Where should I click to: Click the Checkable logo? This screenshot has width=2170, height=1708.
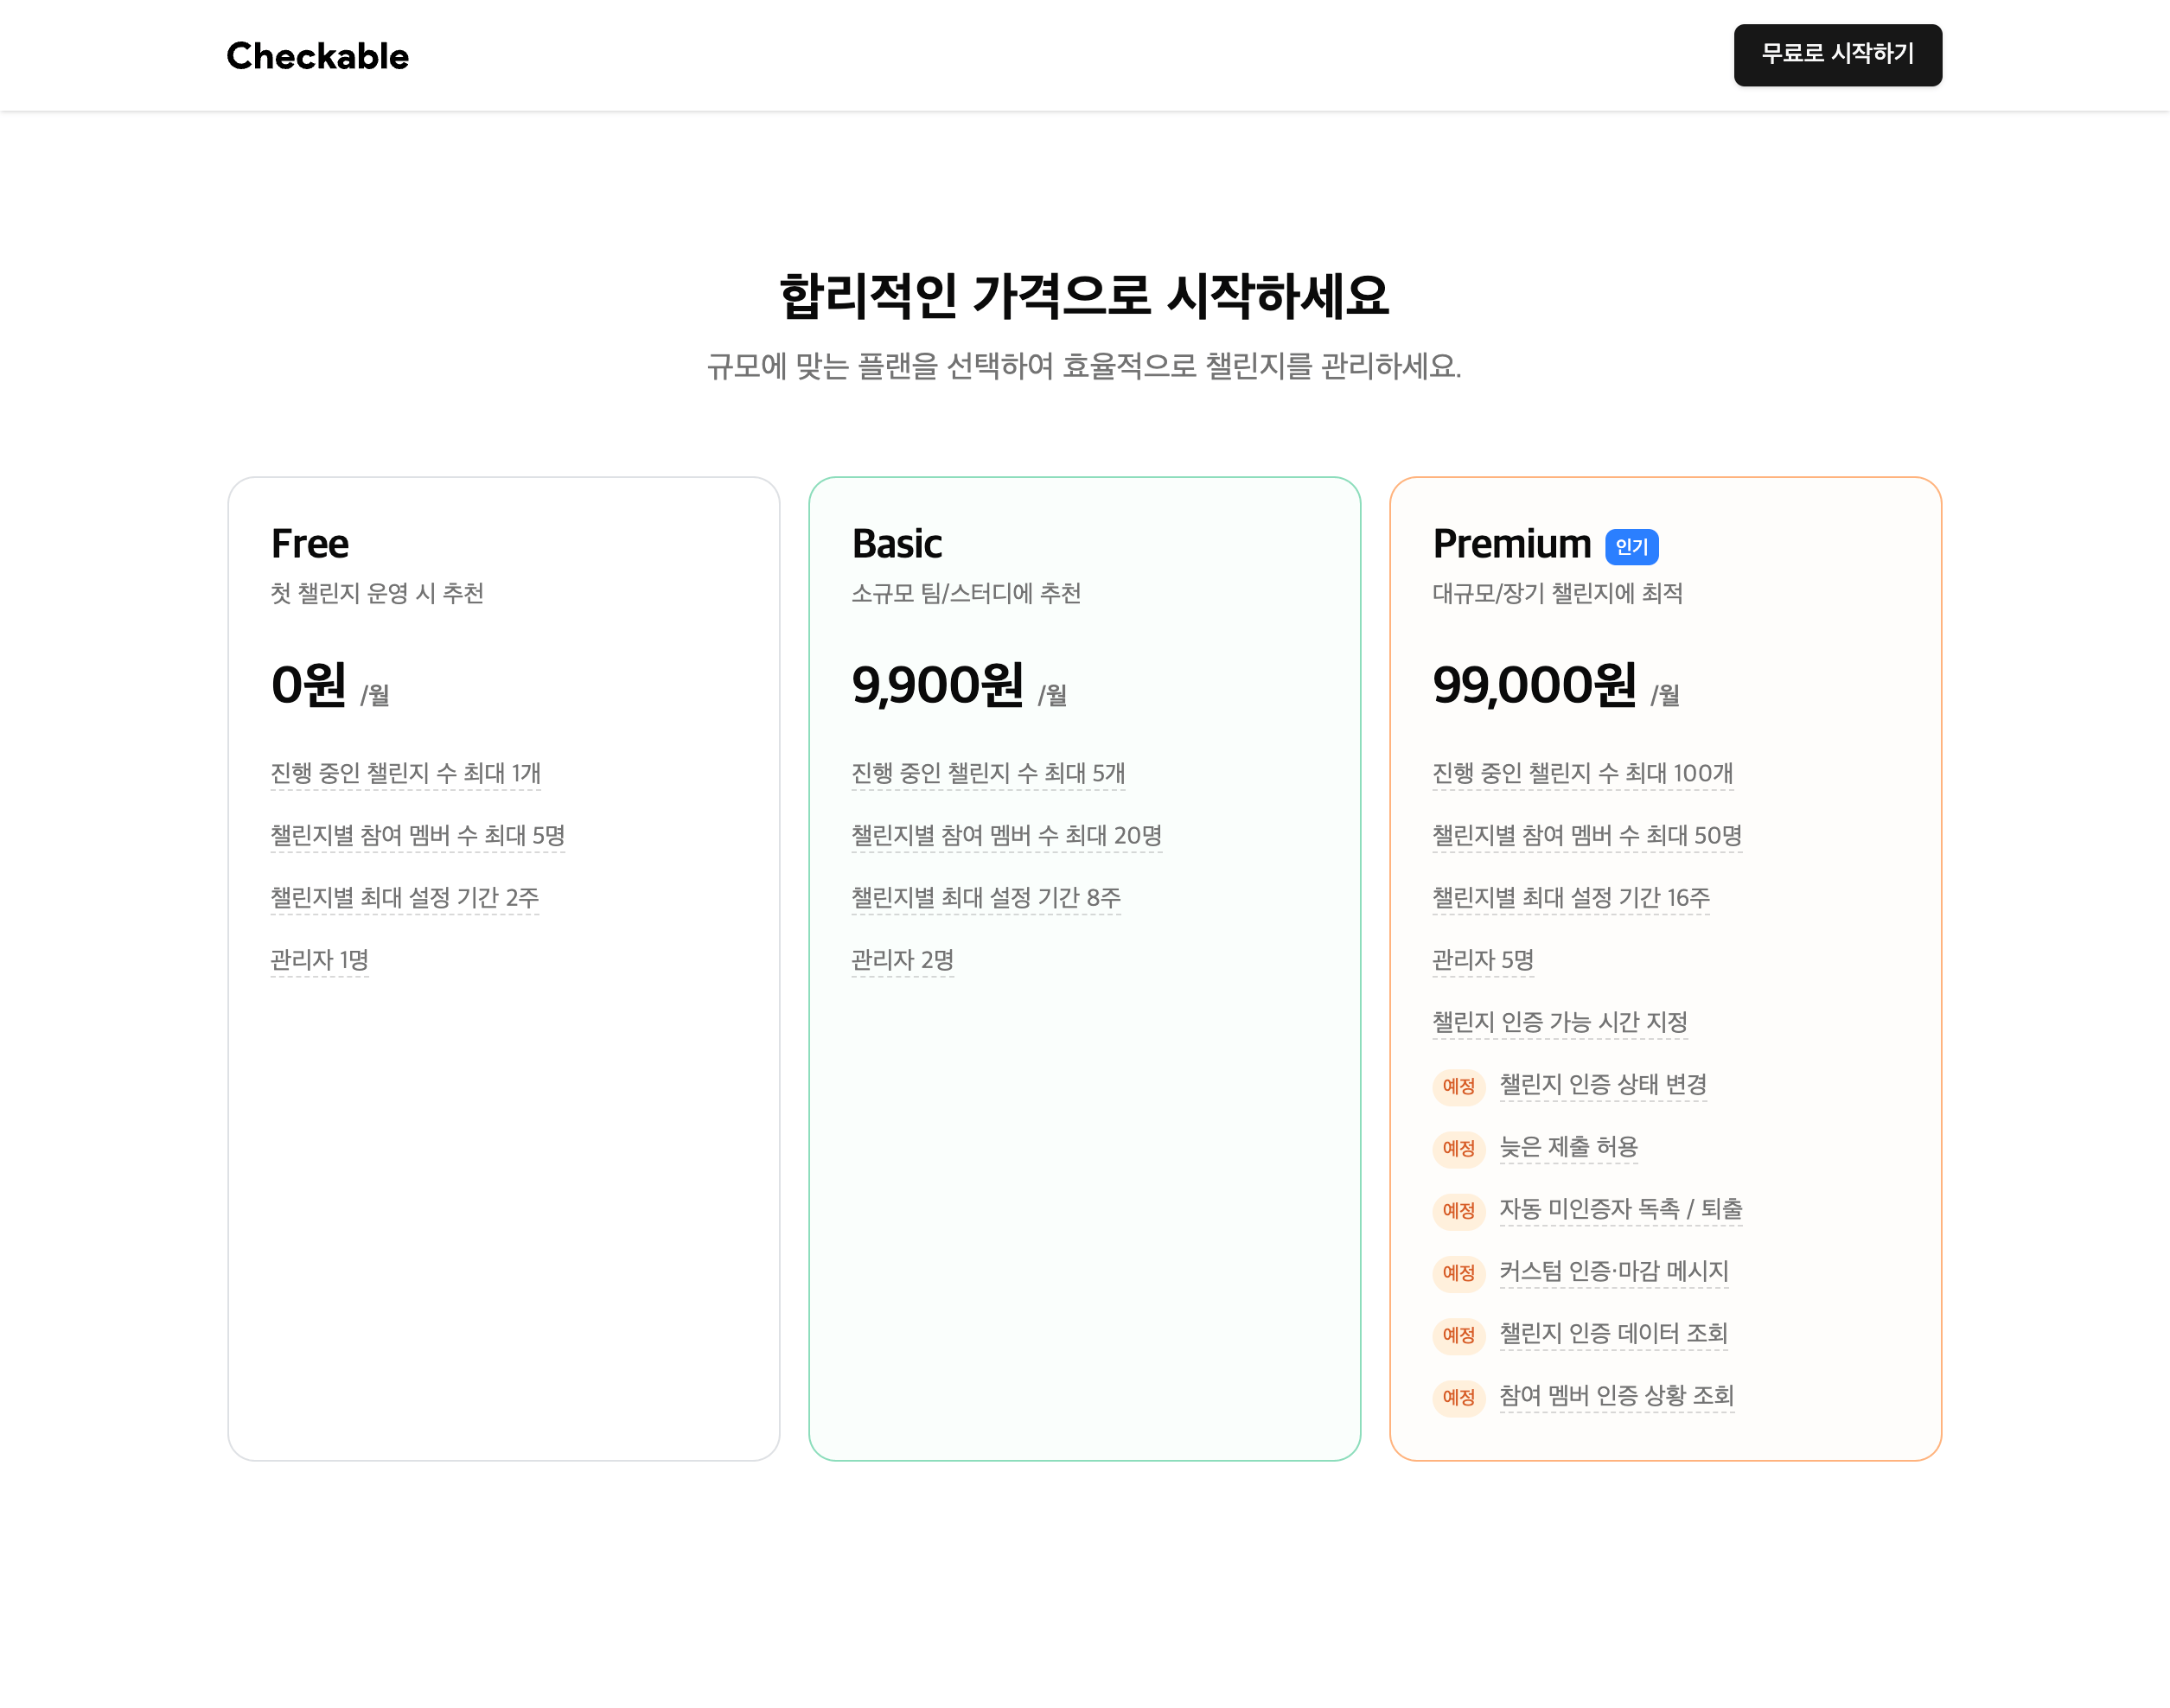click(x=317, y=56)
